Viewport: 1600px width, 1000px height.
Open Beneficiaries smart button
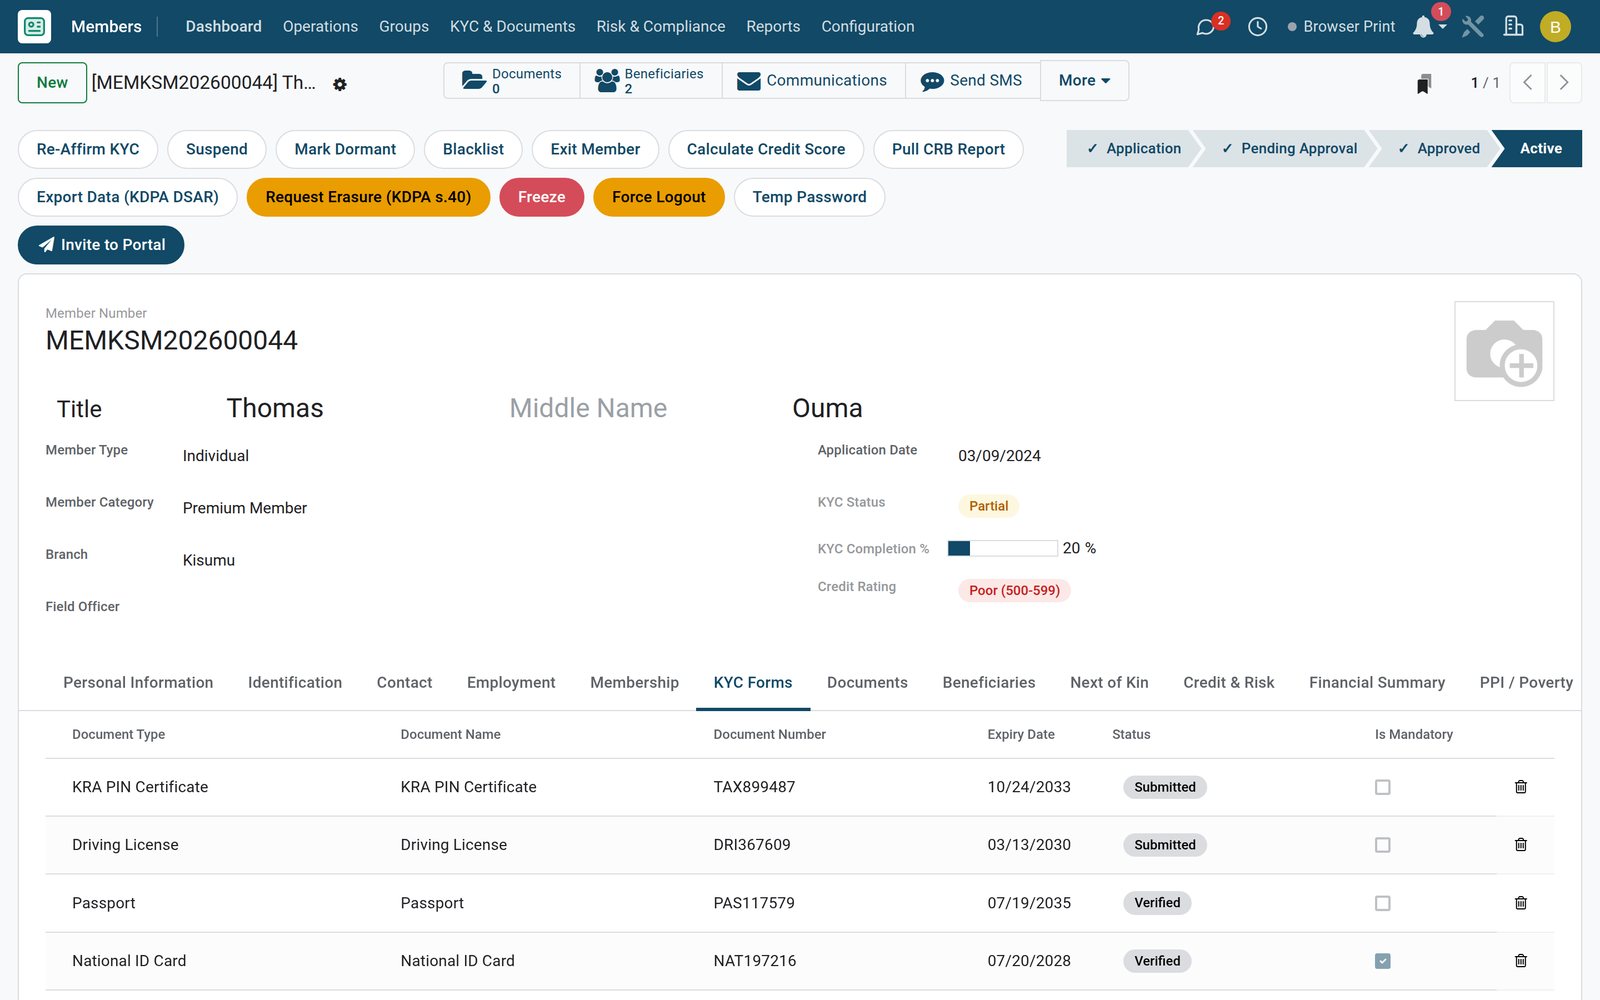(650, 81)
